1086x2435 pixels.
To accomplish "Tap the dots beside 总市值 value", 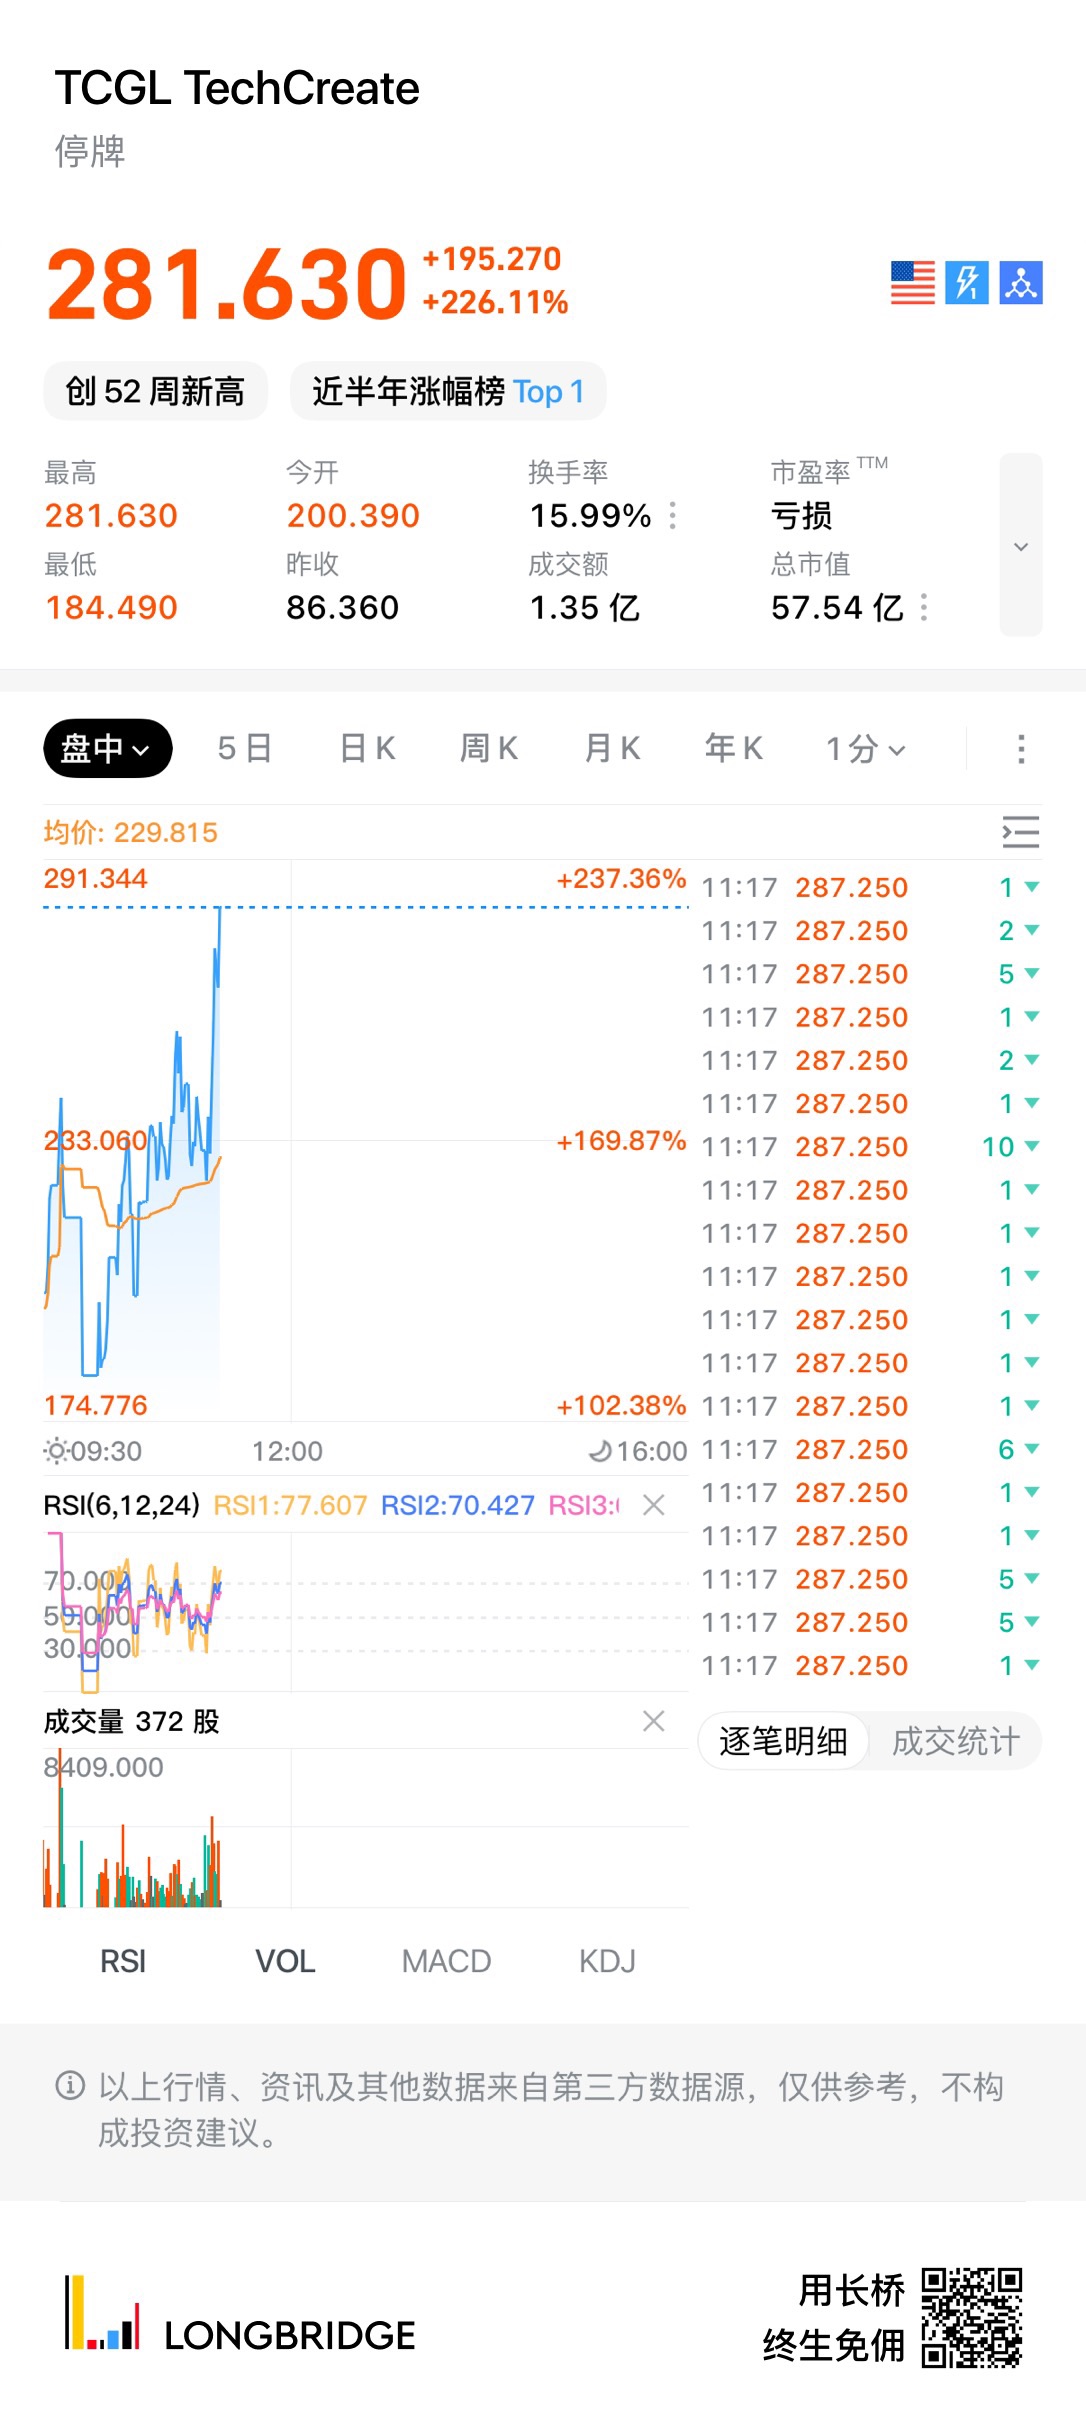I will [924, 608].
